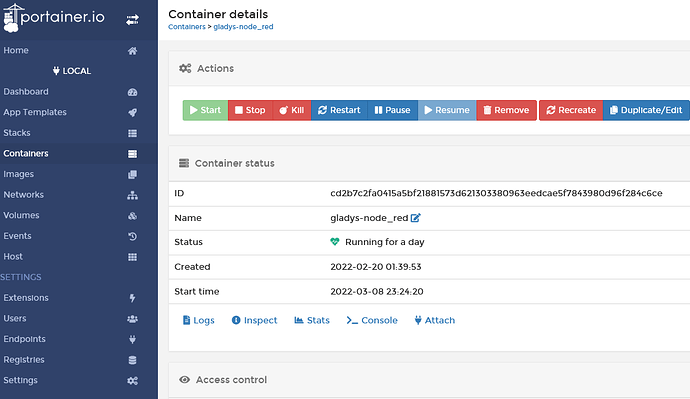Click the Resume button

[447, 110]
